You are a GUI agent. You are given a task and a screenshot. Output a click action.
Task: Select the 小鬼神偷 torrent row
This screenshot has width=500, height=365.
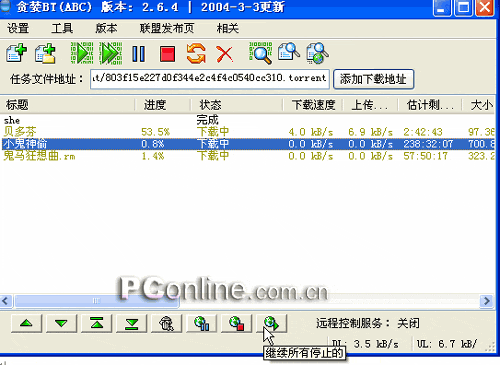point(247,144)
